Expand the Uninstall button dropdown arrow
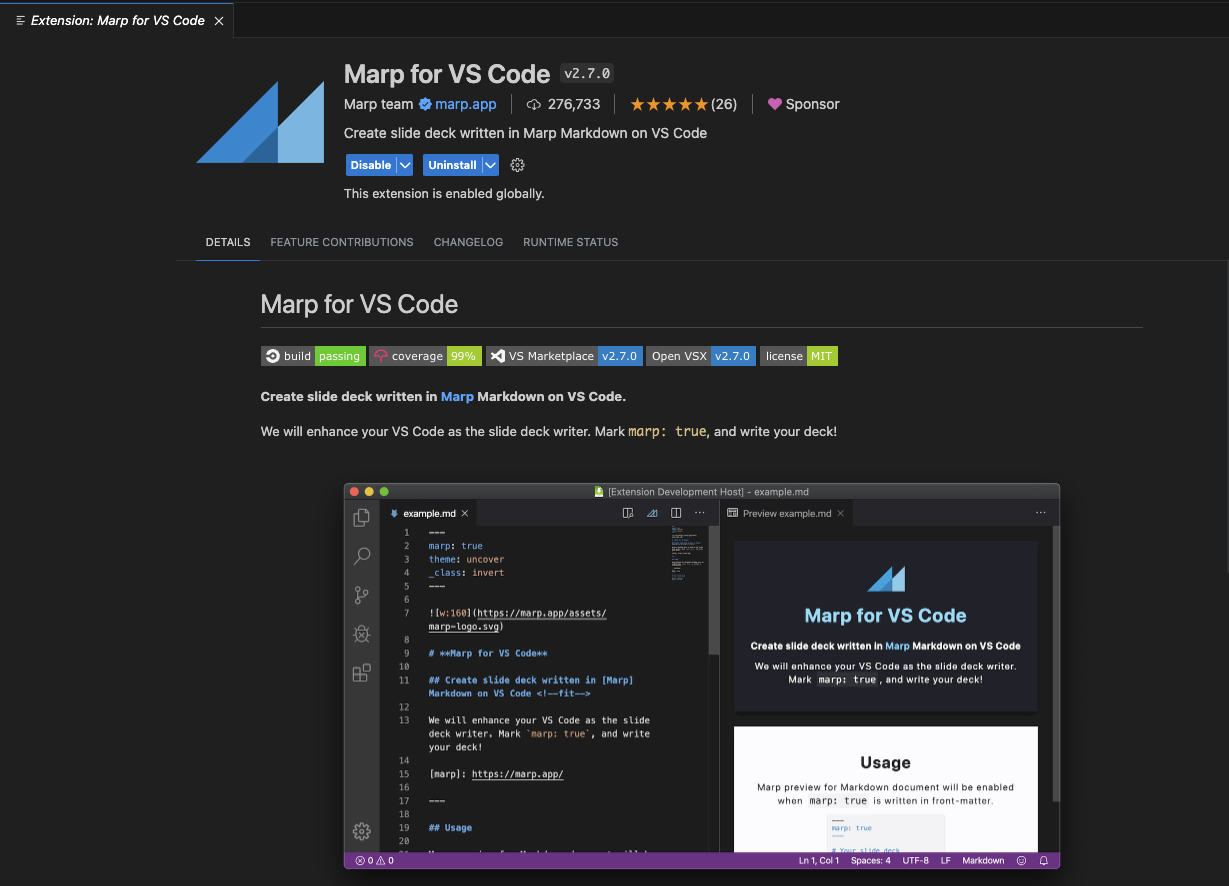Image resolution: width=1229 pixels, height=886 pixels. click(x=490, y=165)
